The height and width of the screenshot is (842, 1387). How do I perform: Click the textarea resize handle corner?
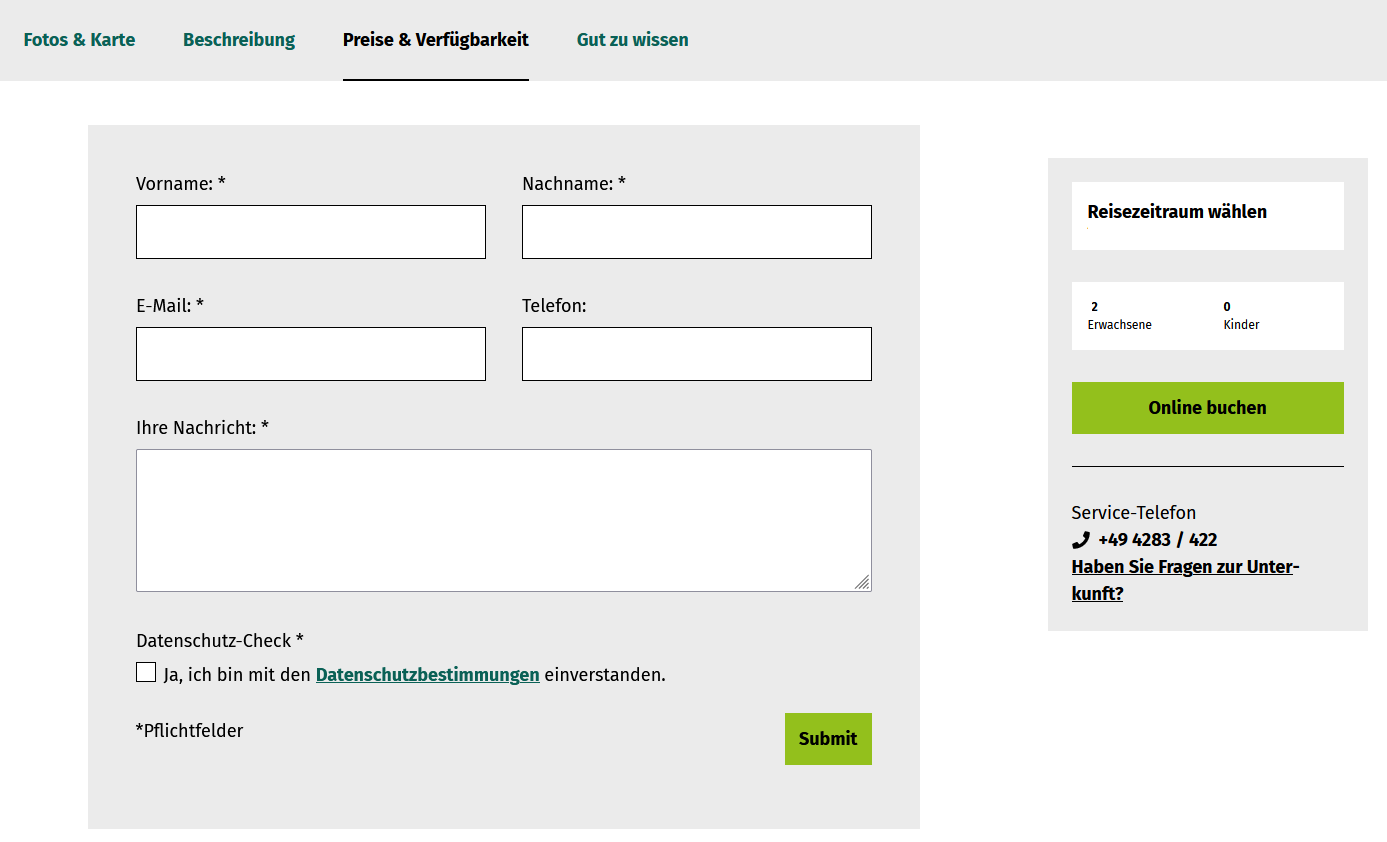click(x=862, y=582)
